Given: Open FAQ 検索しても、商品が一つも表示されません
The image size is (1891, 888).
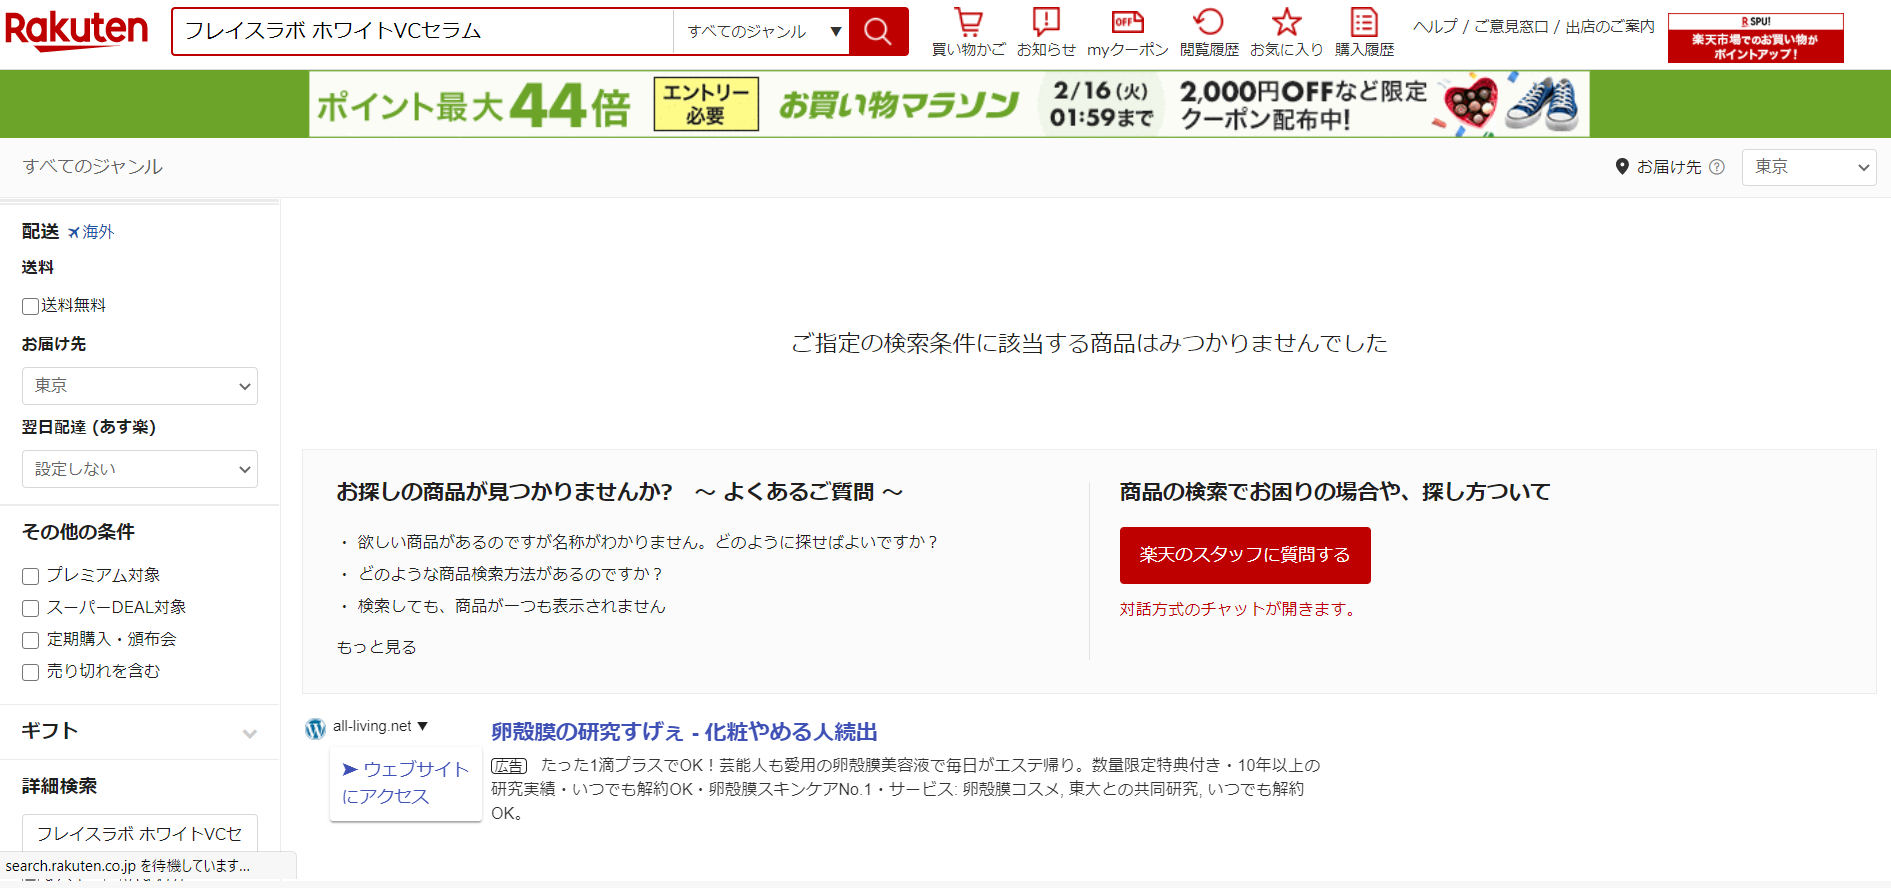Looking at the screenshot, I should 511,606.
